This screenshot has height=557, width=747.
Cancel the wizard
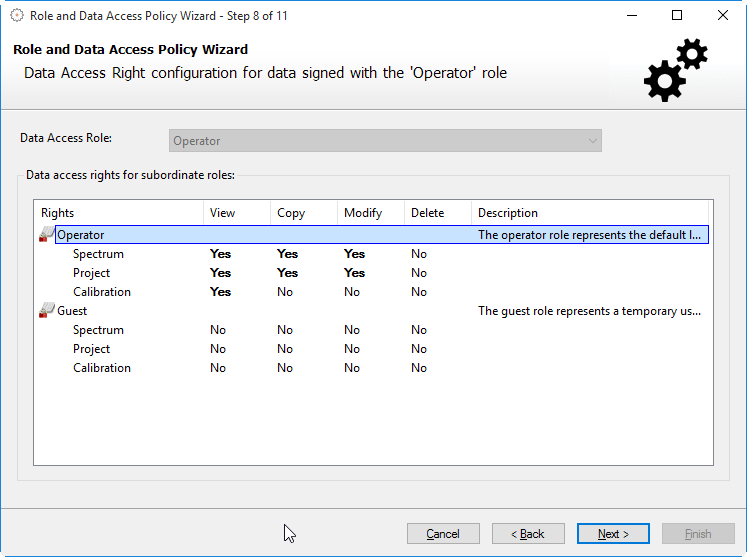point(443,534)
